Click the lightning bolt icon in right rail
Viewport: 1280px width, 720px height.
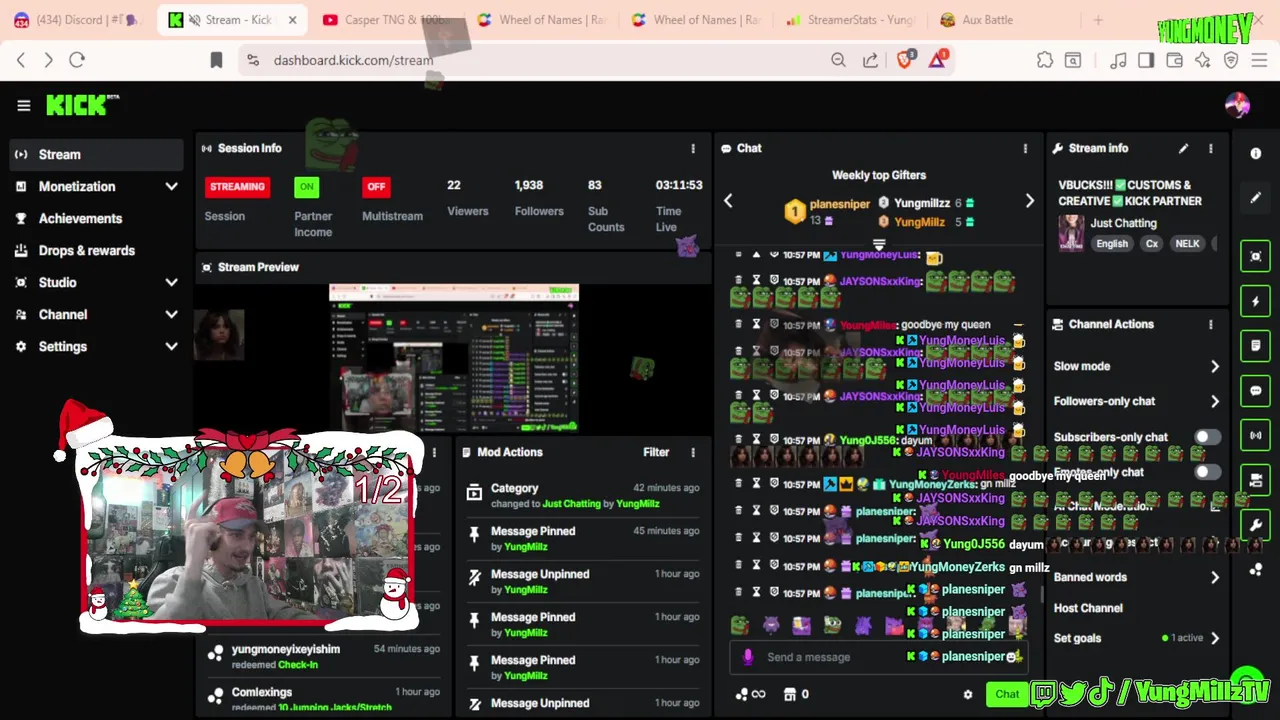coord(1256,301)
